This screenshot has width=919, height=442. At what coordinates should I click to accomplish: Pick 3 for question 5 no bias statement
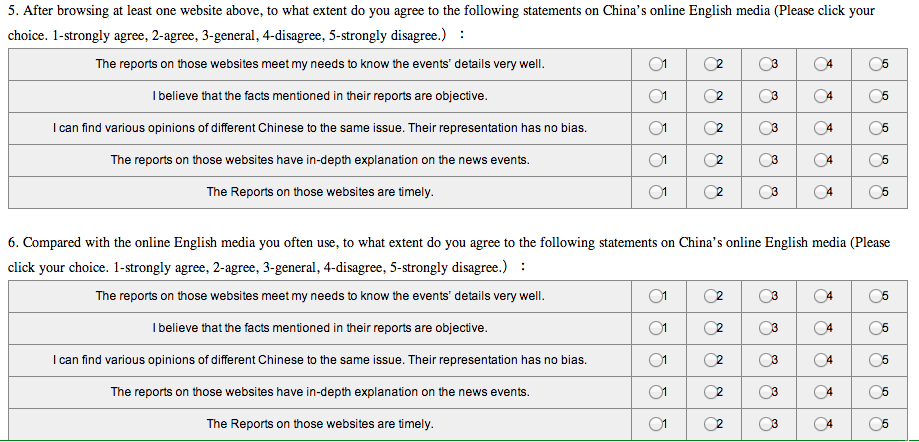(765, 129)
